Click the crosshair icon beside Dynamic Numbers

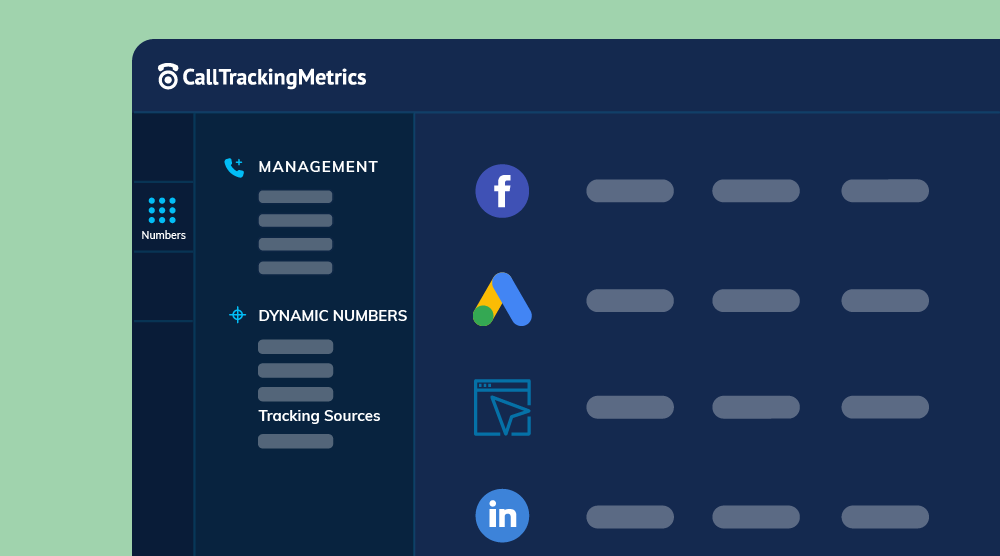[x=237, y=315]
